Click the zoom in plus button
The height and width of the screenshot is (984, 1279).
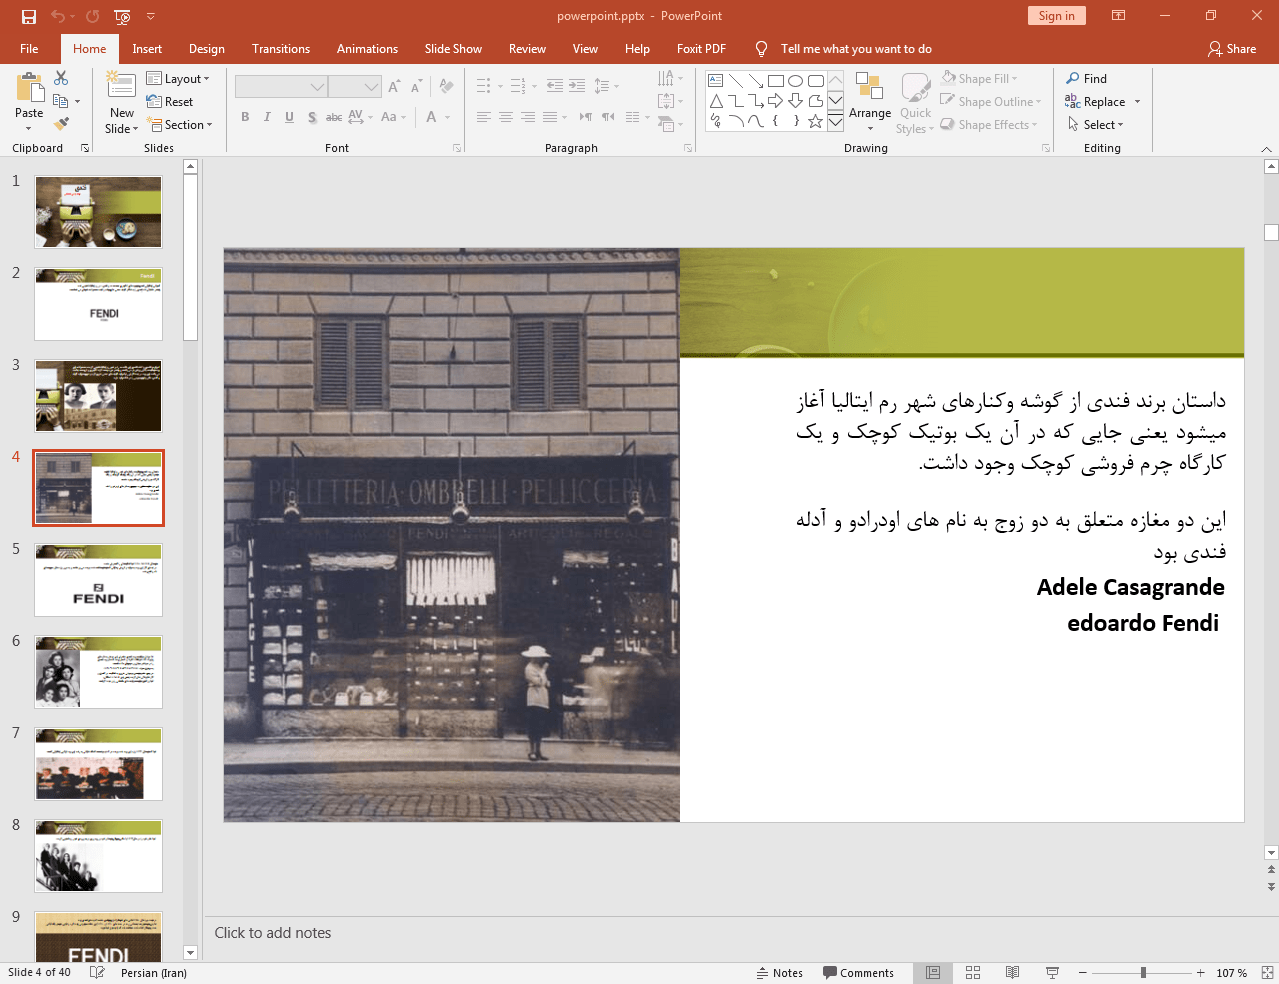click(1200, 973)
